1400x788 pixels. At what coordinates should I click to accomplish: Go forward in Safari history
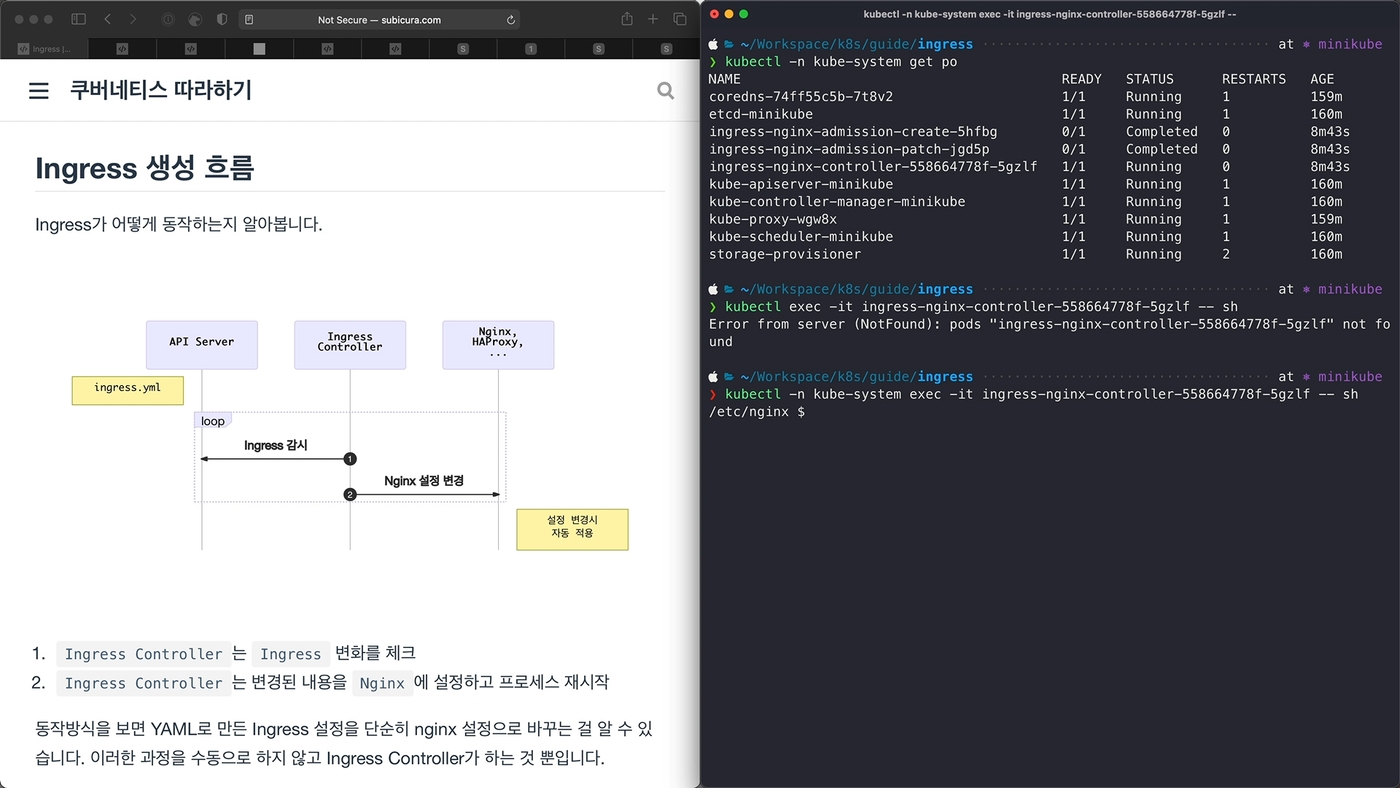[134, 19]
